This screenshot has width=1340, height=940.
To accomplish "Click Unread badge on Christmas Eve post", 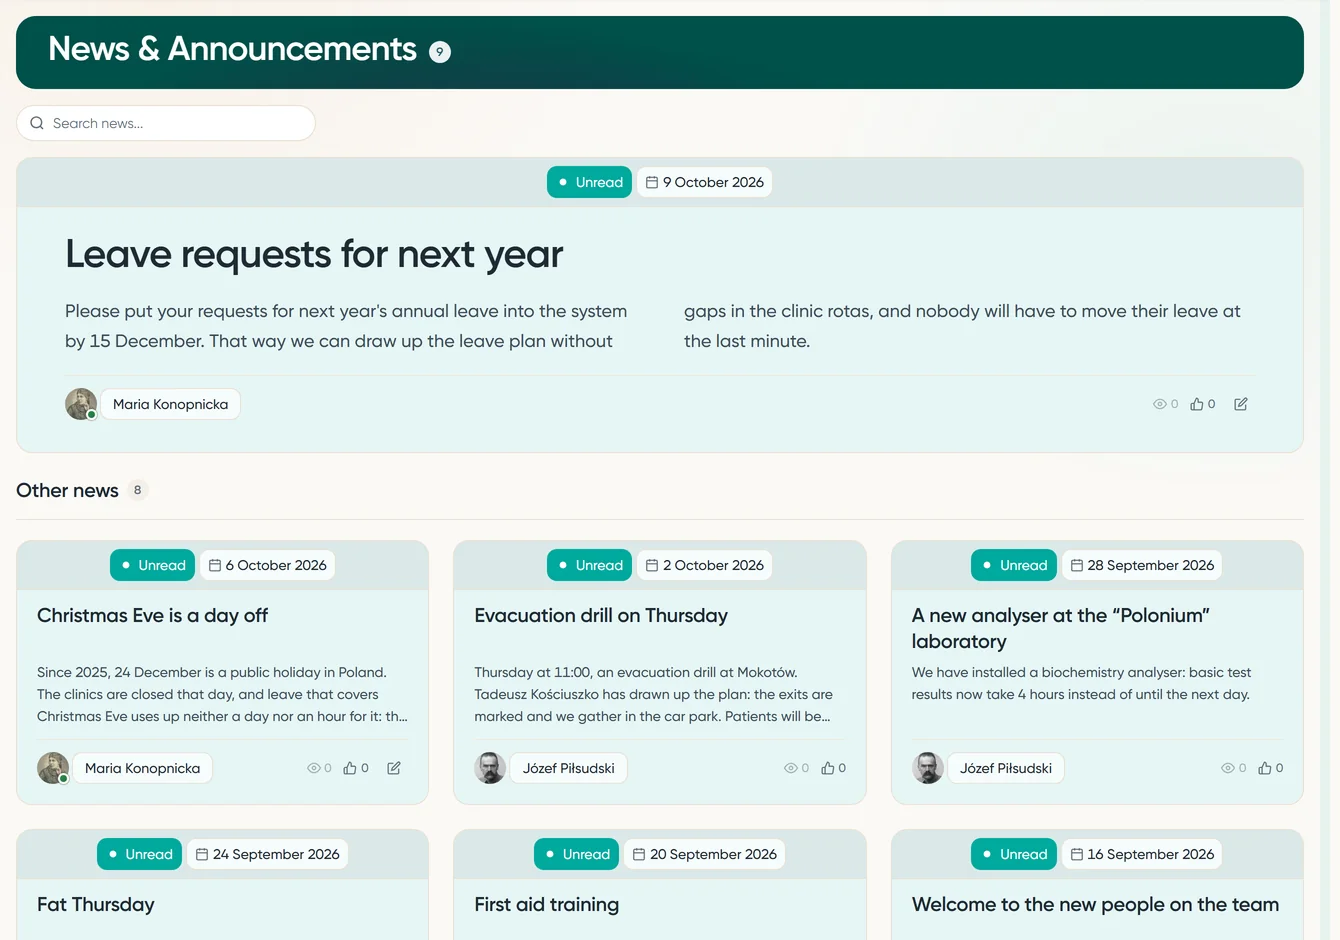I will point(152,565).
